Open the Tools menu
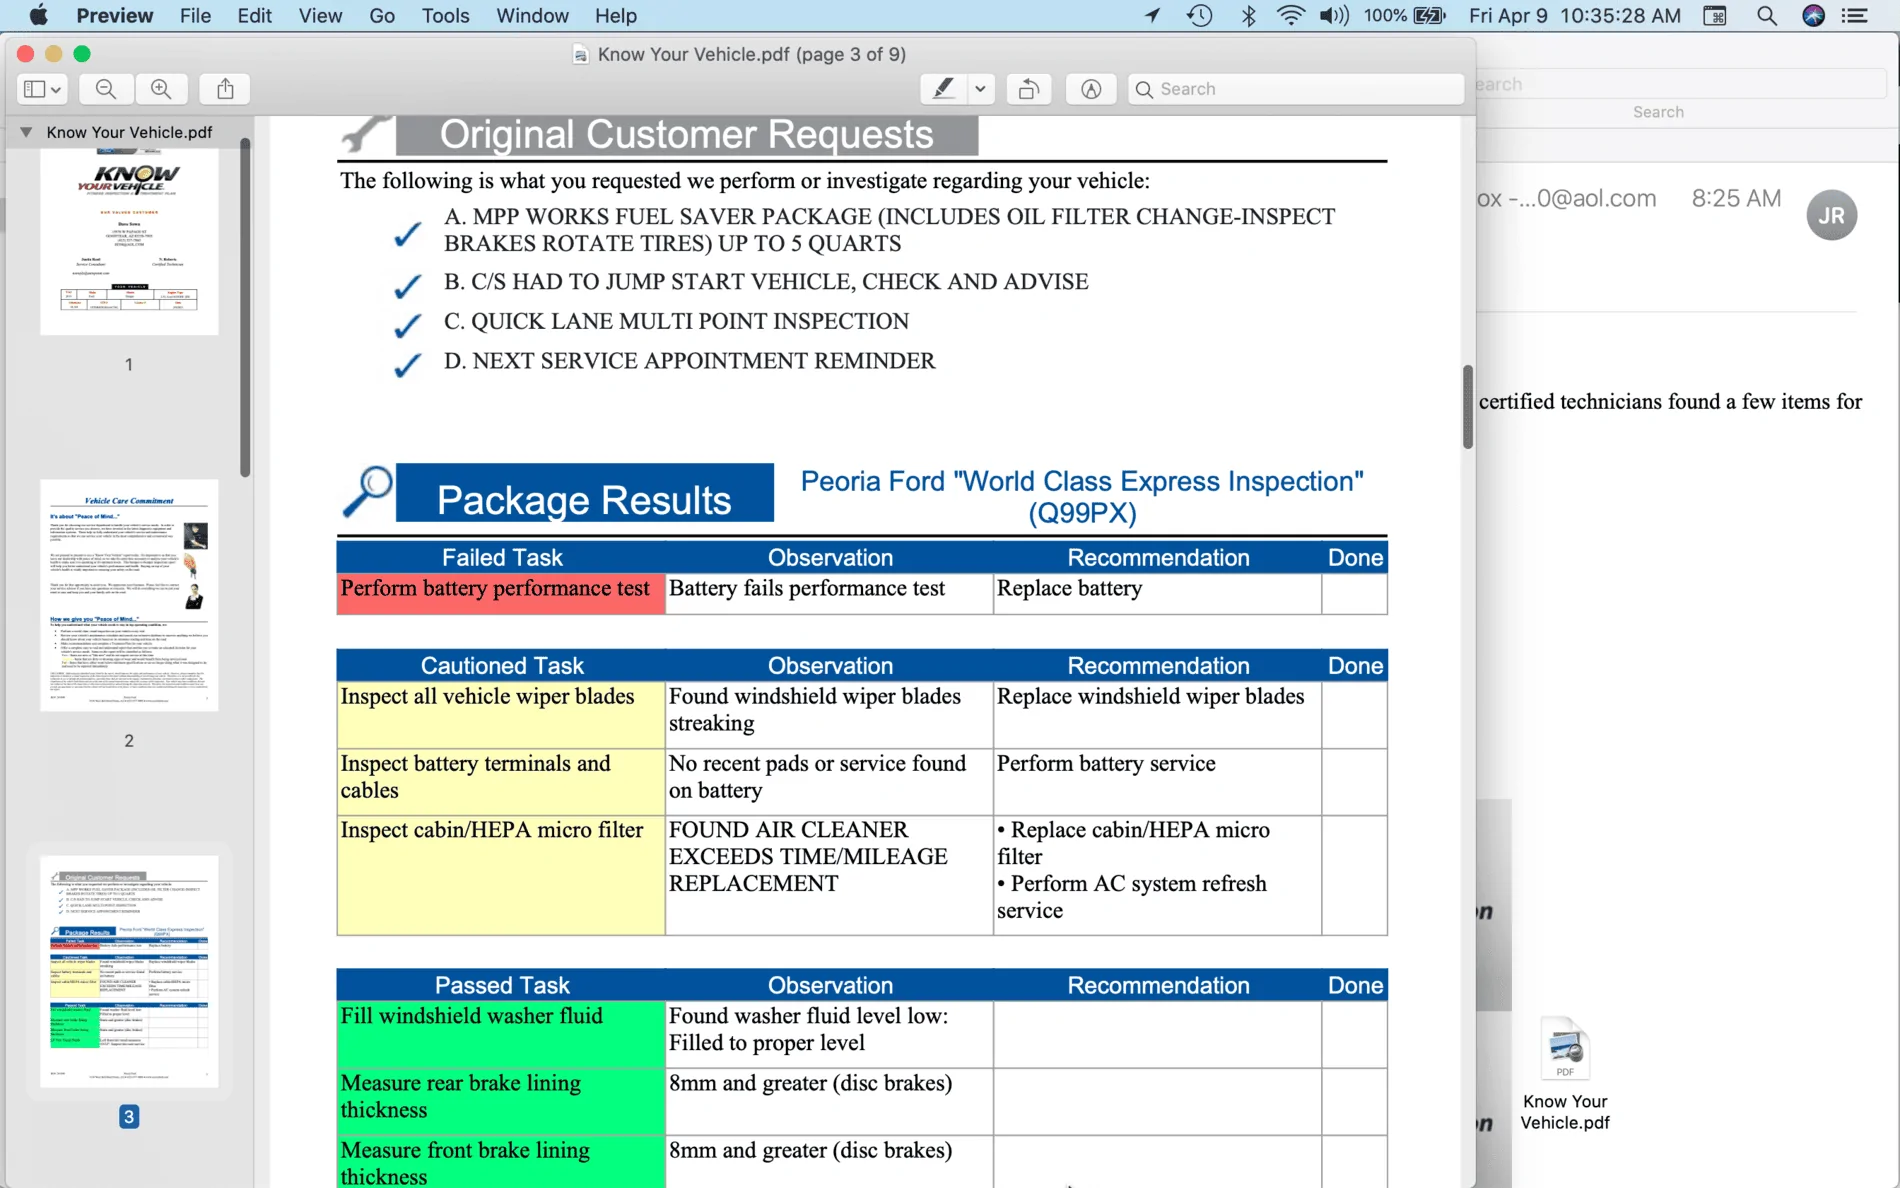The height and width of the screenshot is (1188, 1900). coord(445,15)
